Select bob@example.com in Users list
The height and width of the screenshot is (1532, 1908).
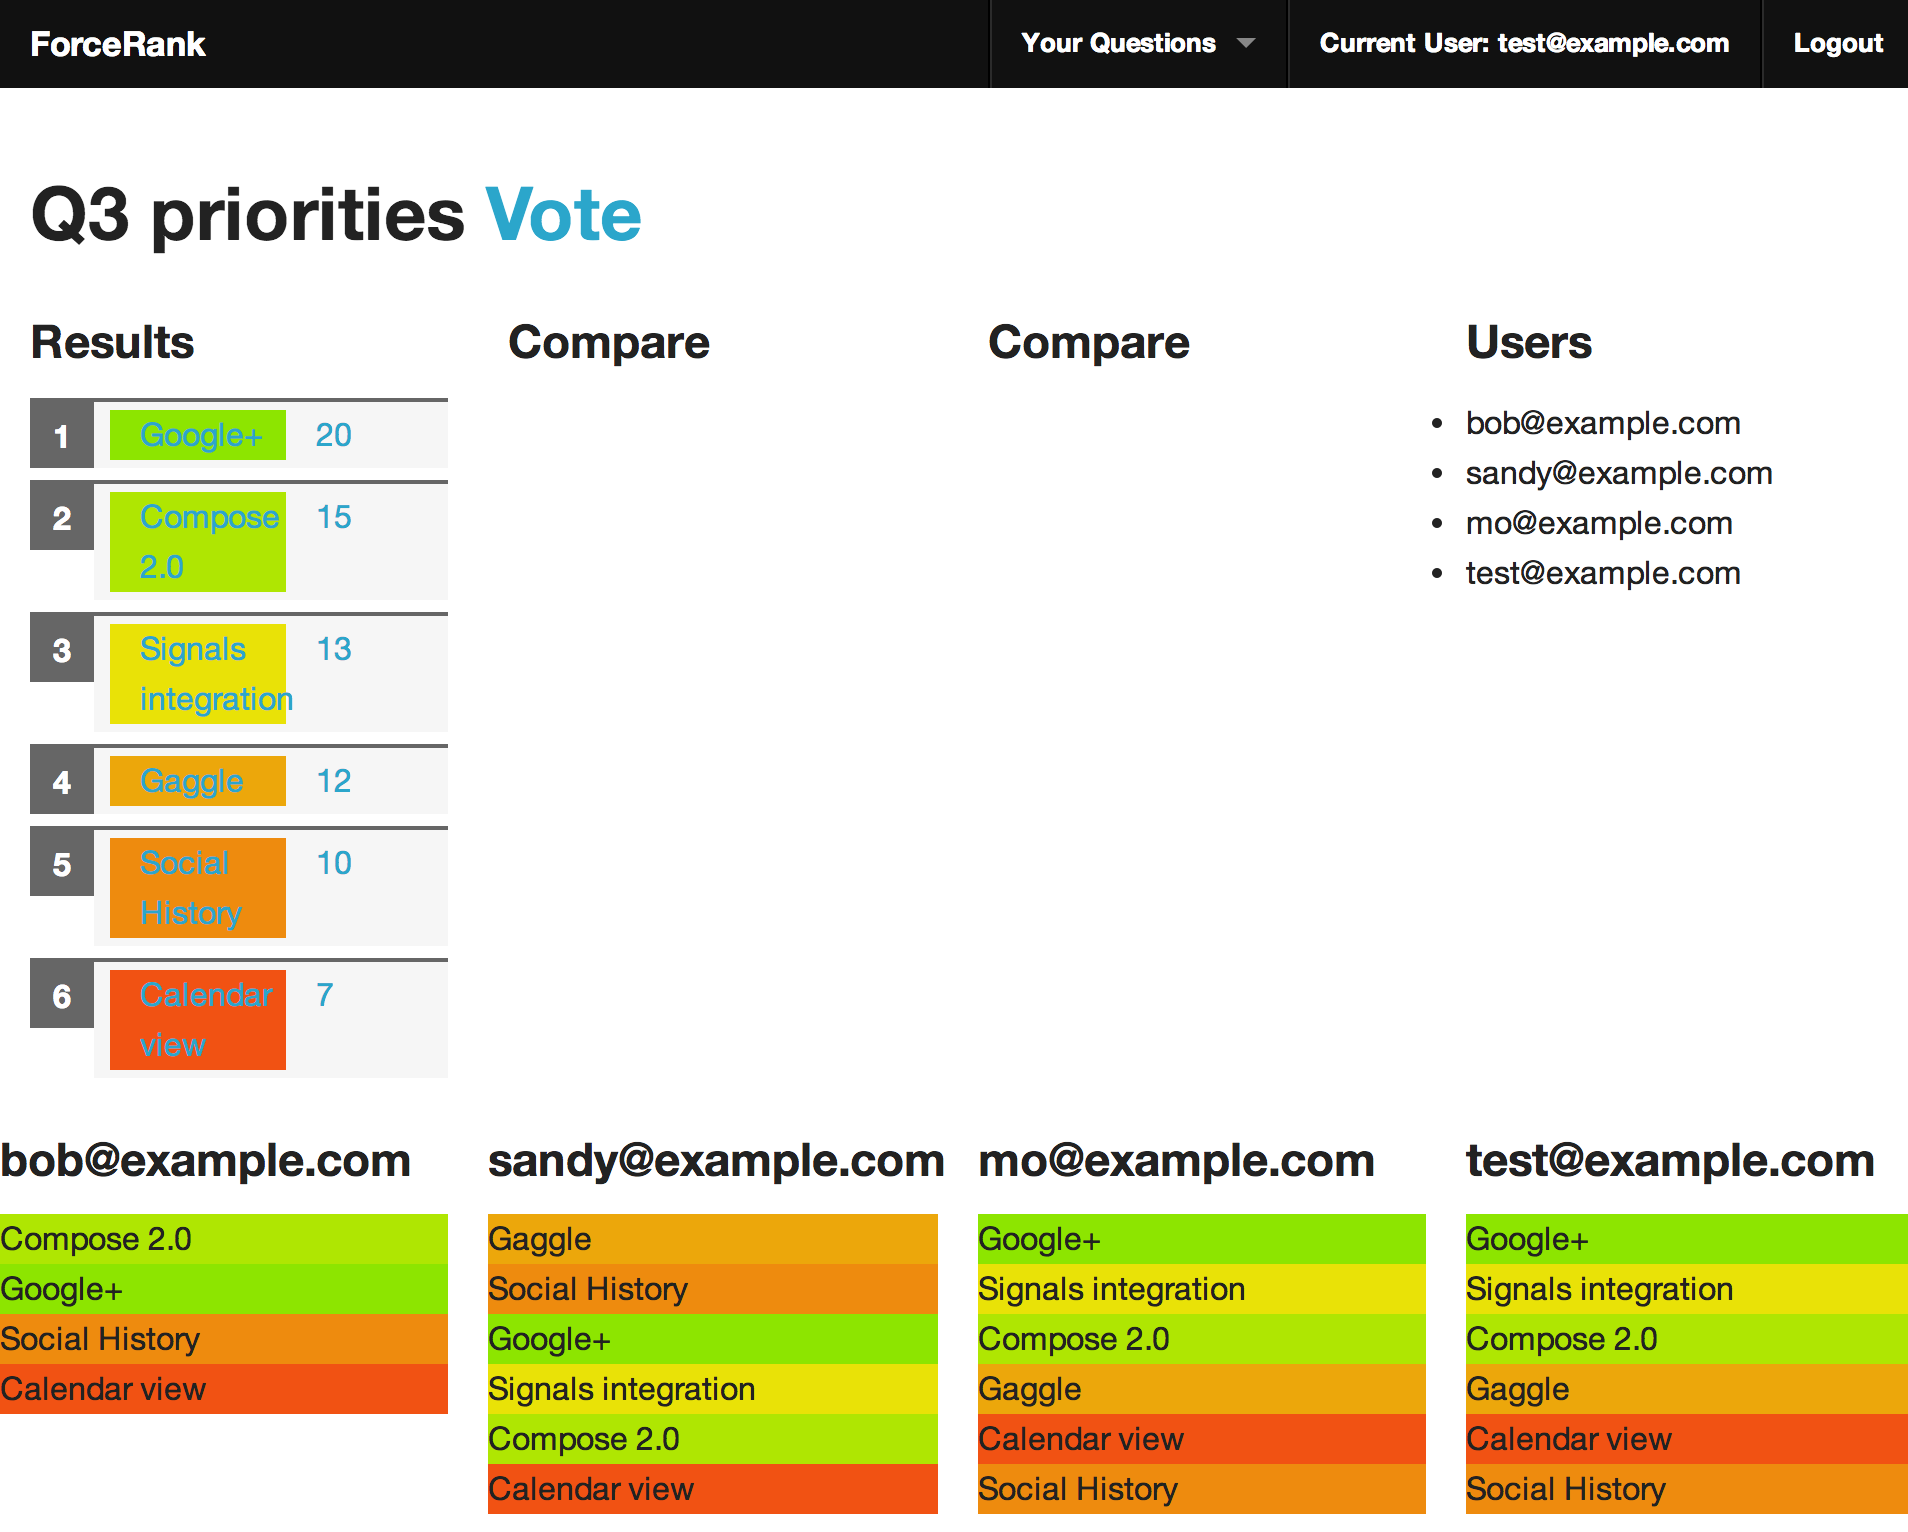[1602, 423]
